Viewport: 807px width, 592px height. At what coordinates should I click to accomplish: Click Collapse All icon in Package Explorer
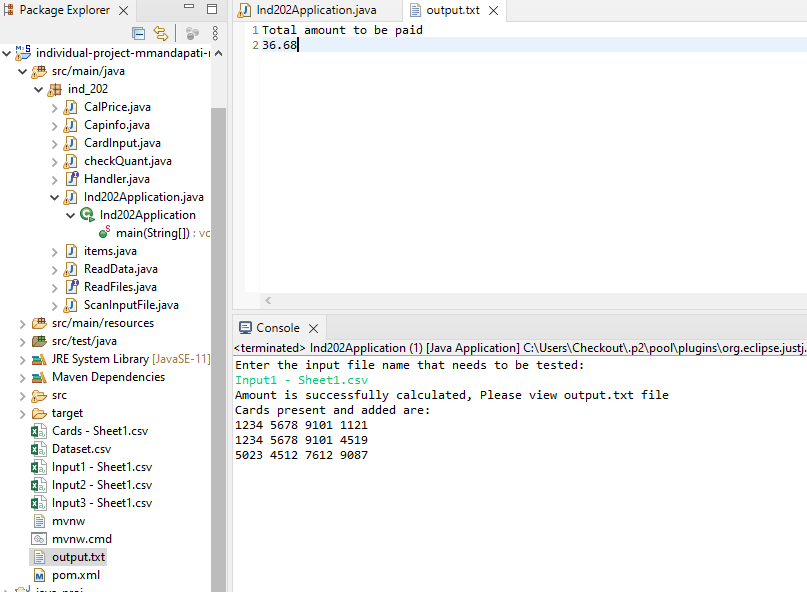(x=138, y=34)
